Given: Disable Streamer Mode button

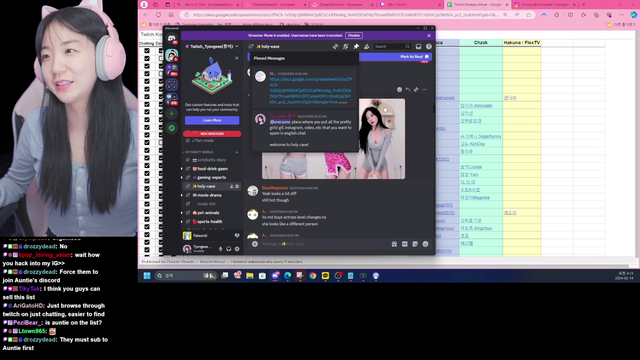Looking at the screenshot, I should tap(354, 36).
